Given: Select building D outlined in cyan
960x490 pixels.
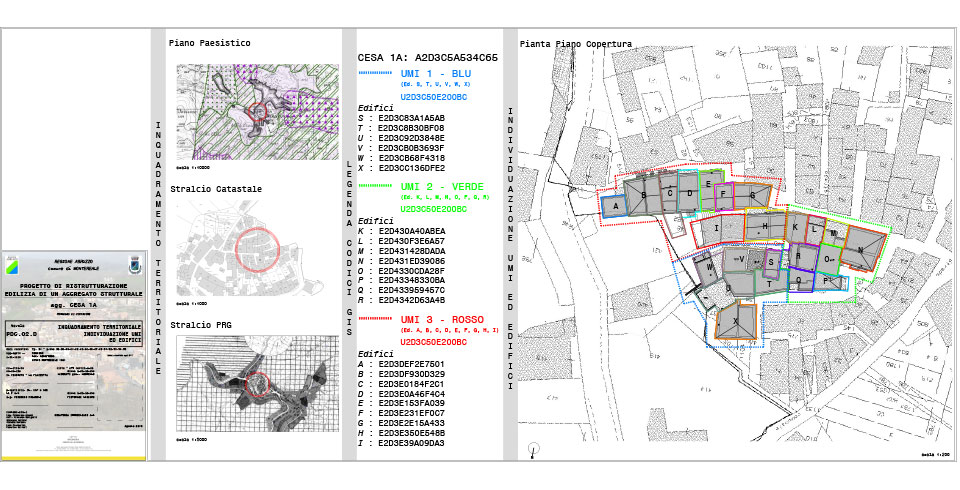Looking at the screenshot, I should click(690, 194).
